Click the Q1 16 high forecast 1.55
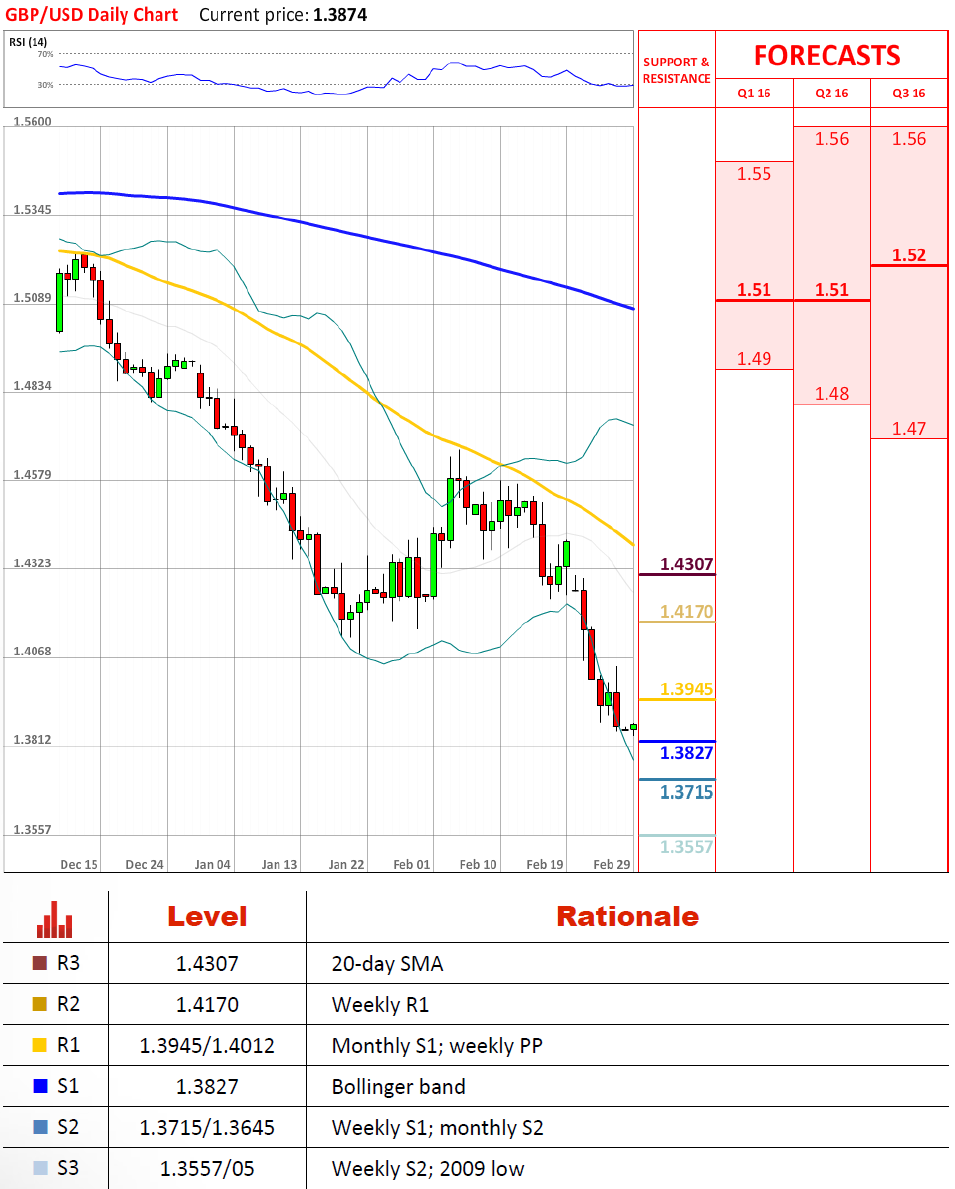The width and height of the screenshot is (955, 1189). (x=754, y=174)
